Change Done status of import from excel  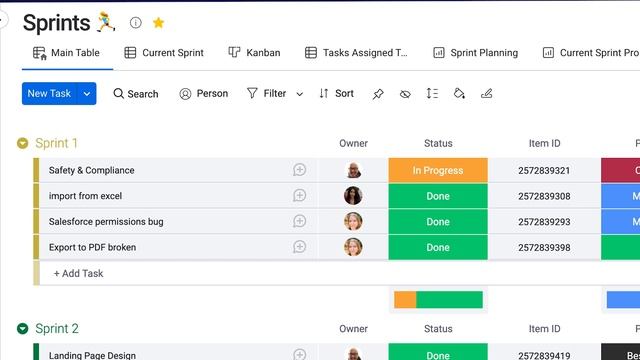(438, 196)
